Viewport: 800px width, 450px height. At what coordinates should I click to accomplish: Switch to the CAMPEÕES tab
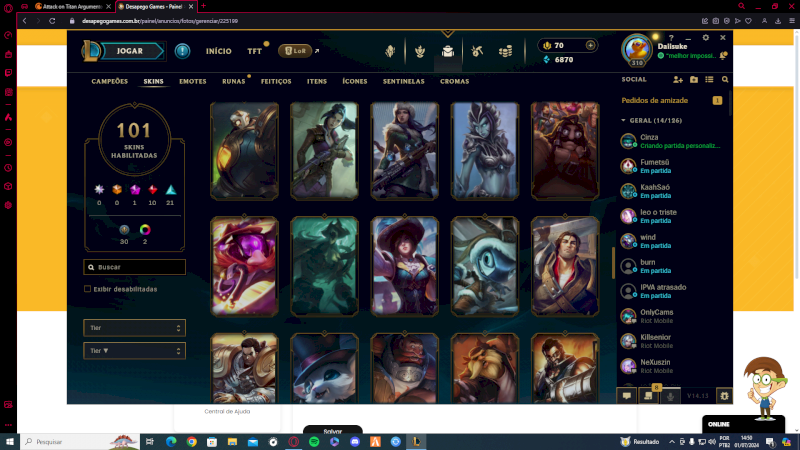(x=110, y=81)
